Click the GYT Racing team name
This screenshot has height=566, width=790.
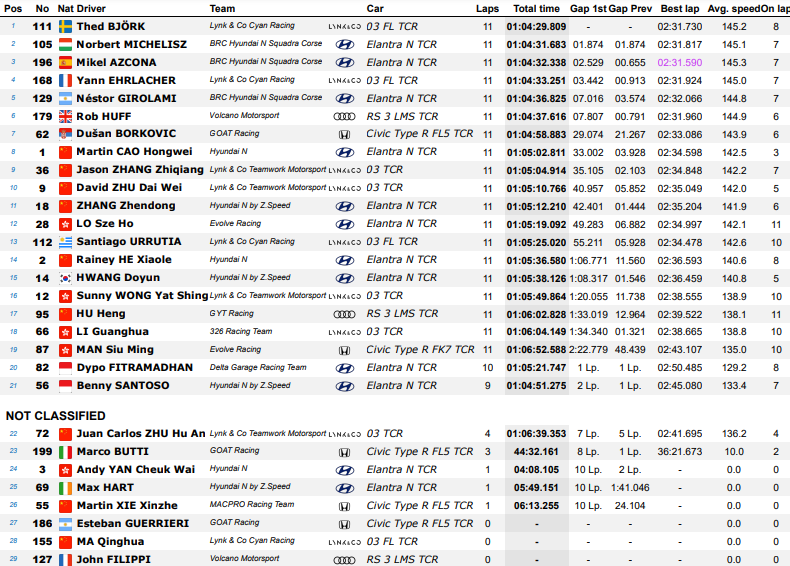[231, 313]
